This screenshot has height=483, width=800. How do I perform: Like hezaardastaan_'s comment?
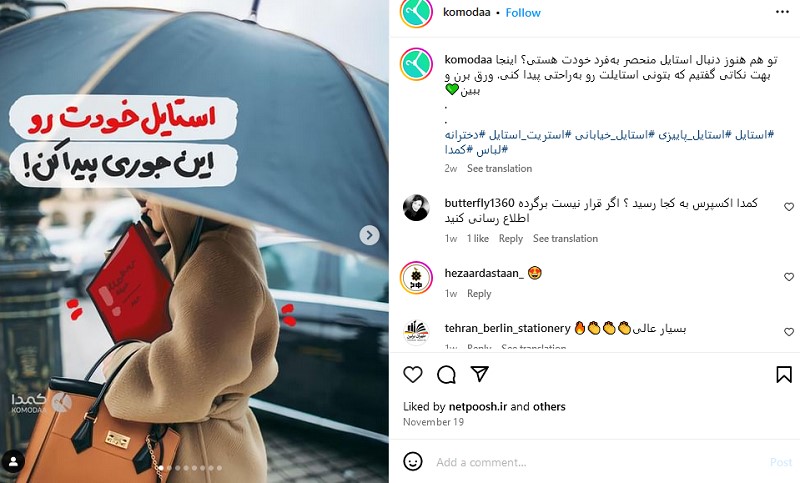click(789, 277)
